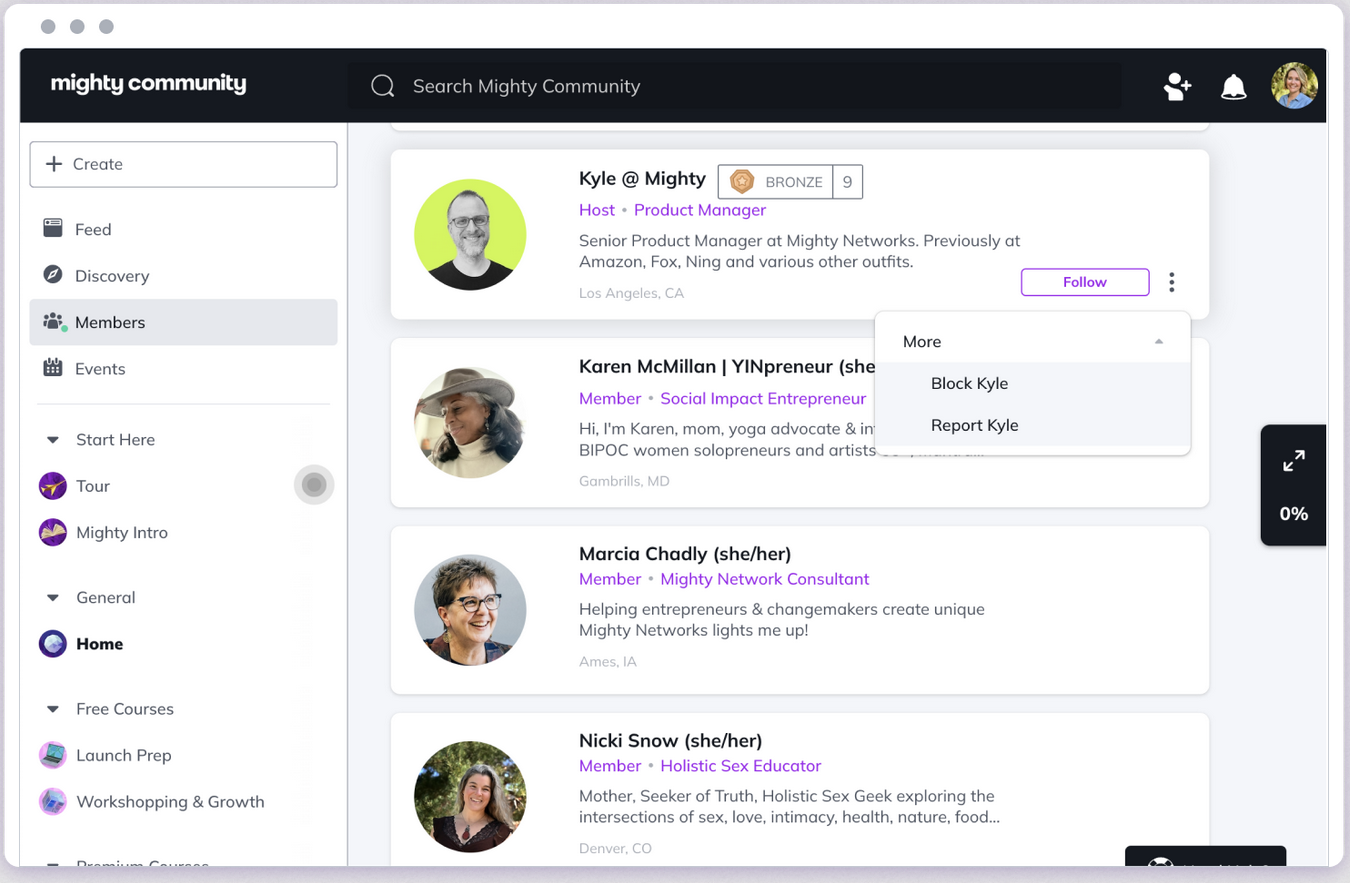Click Nicki's Member role label
This screenshot has height=883, width=1350.
pos(610,766)
